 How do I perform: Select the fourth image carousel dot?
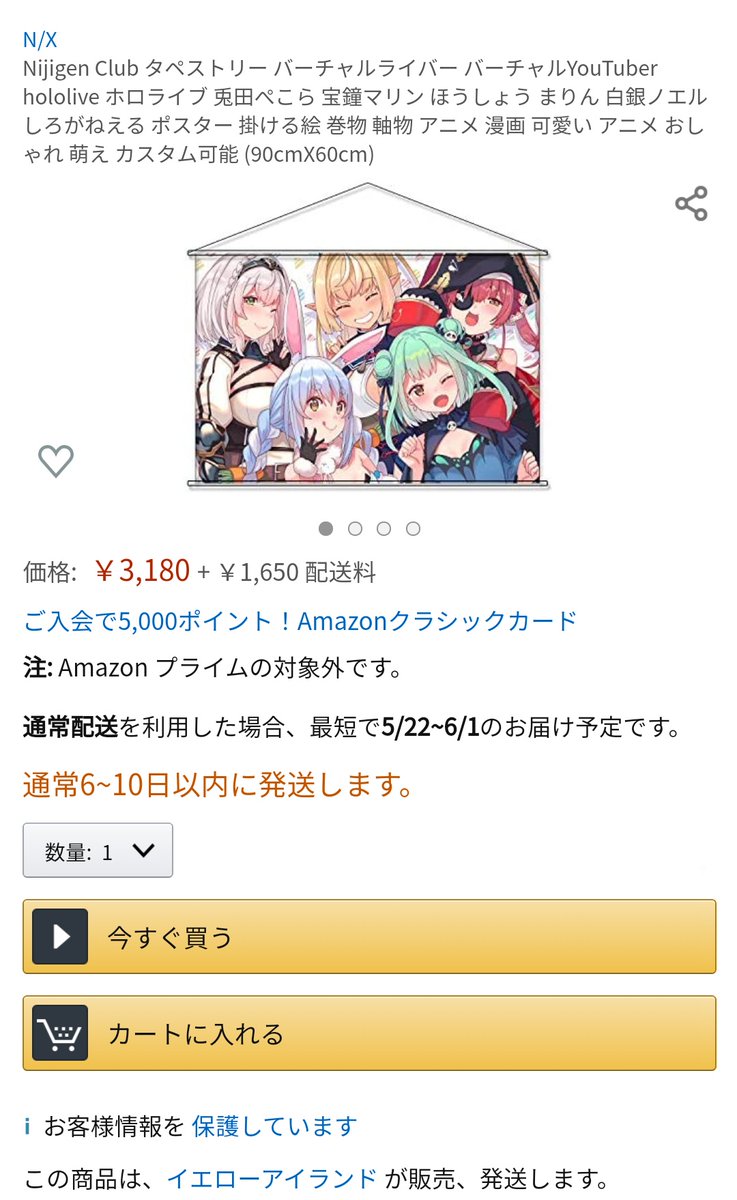coord(413,528)
